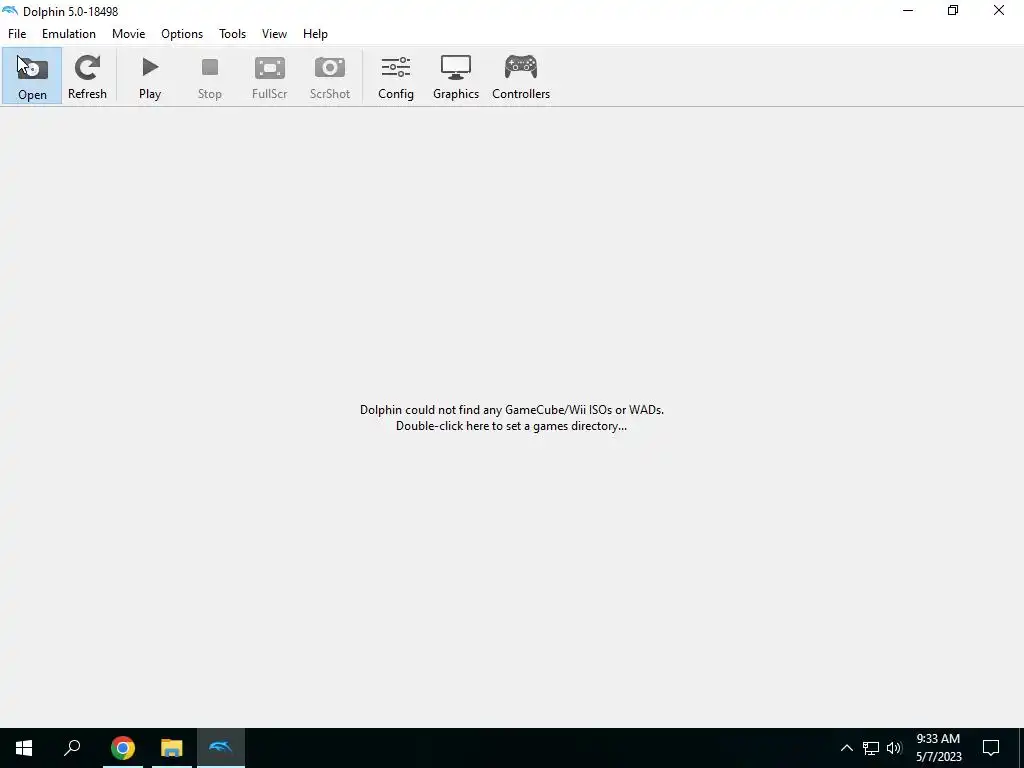Stop emulation with Stop icon

coord(210,76)
